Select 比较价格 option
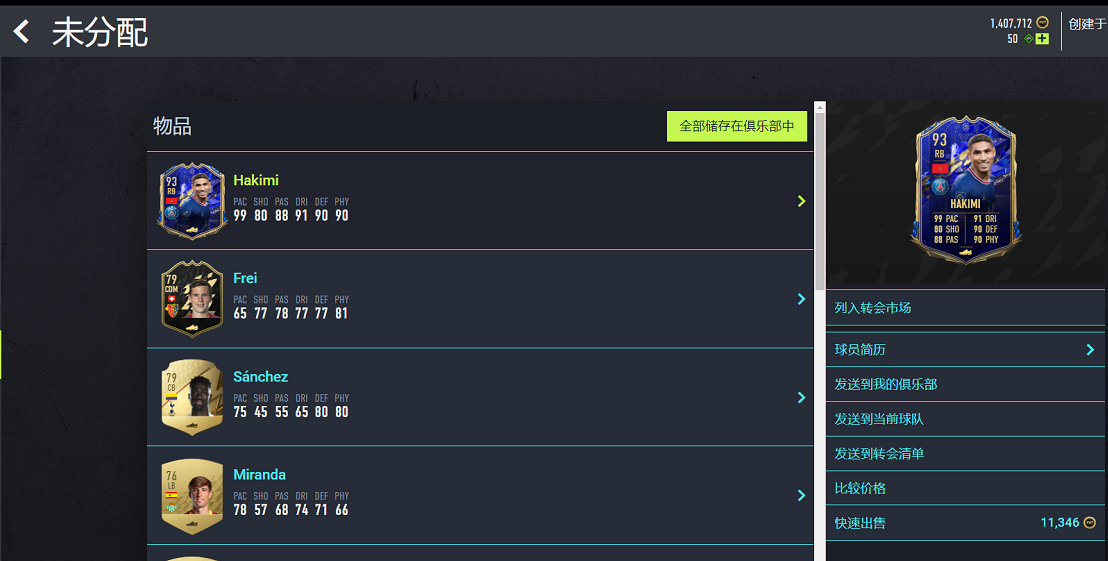The width and height of the screenshot is (1108, 561). [965, 488]
